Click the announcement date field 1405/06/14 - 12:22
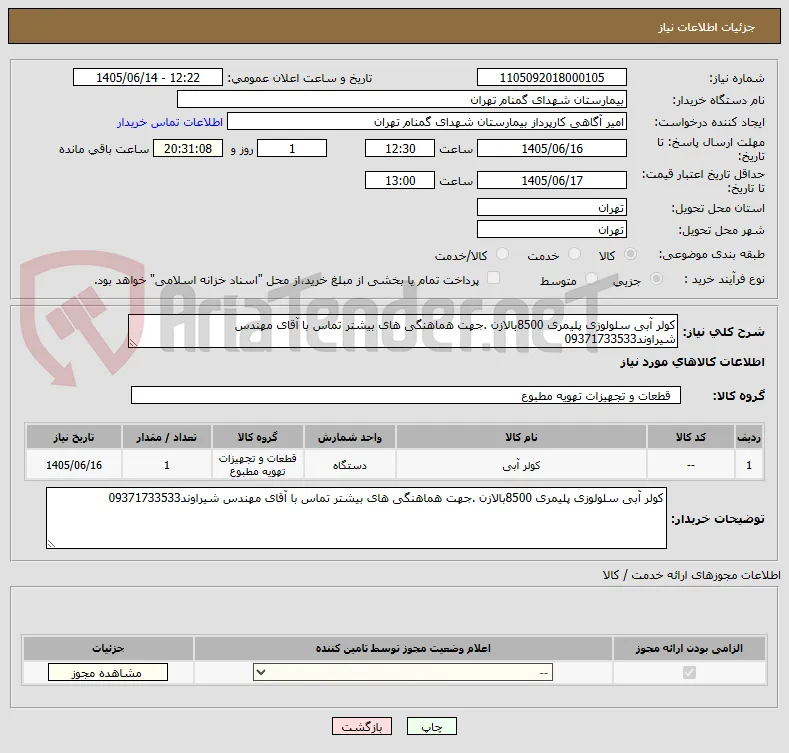This screenshot has width=789, height=753. tap(148, 78)
